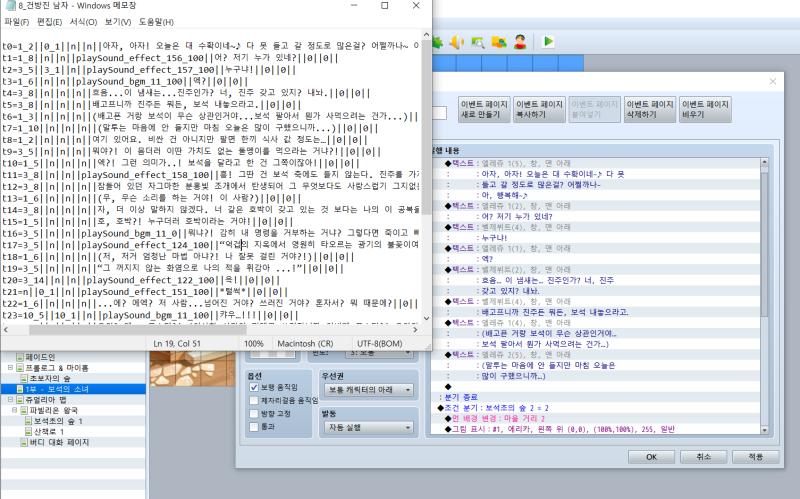Open Notepad 보기 menu

click(117, 22)
